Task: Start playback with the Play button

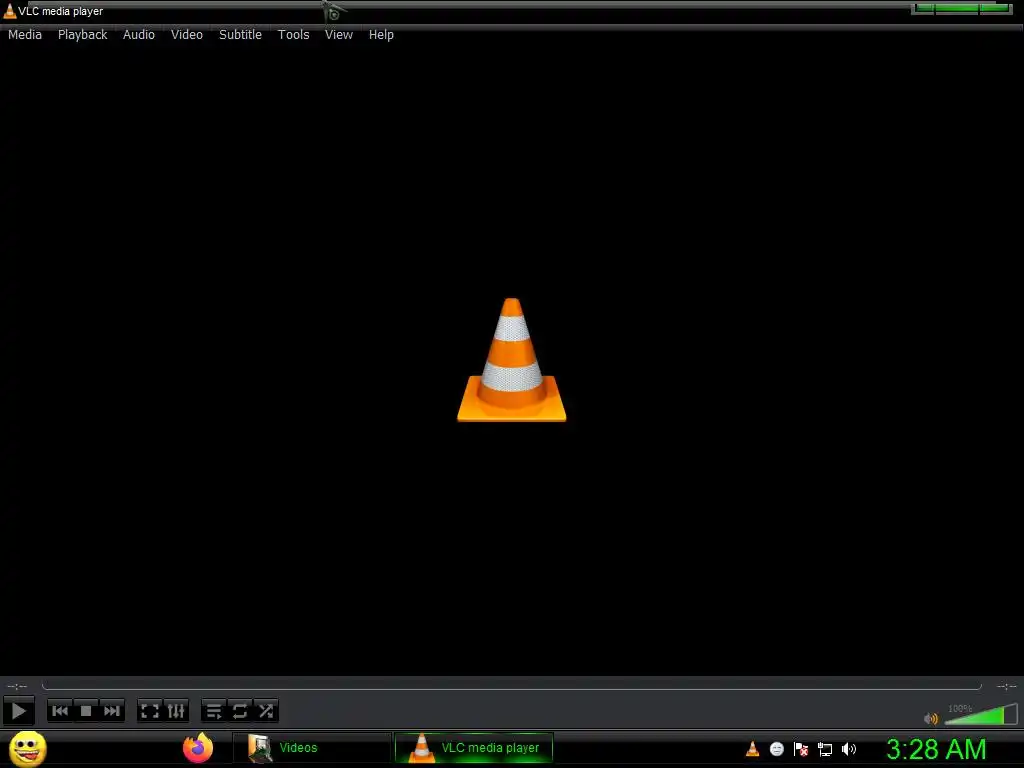Action: coord(19,711)
